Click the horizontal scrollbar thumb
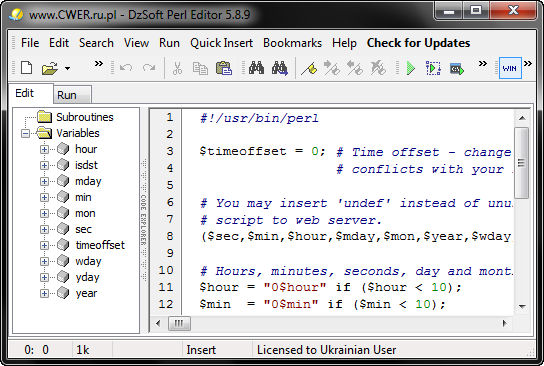The width and height of the screenshot is (544, 366). point(179,323)
